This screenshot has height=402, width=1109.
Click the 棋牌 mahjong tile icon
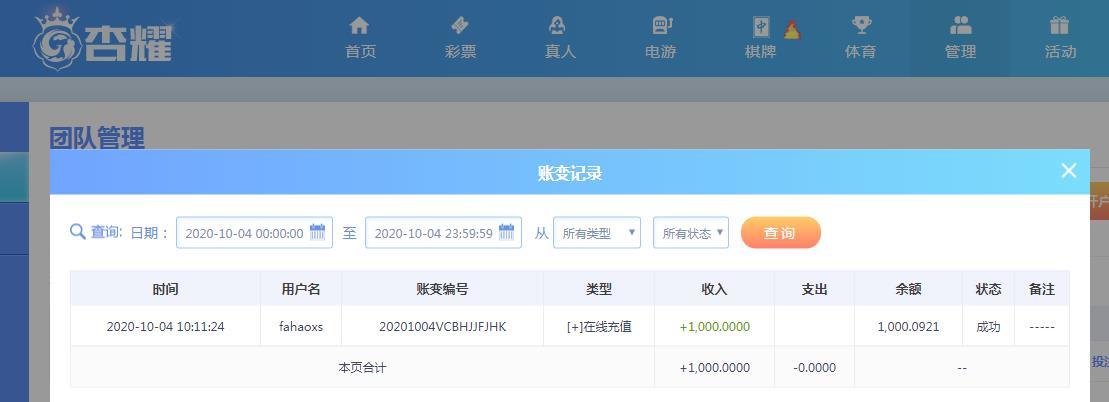tap(760, 27)
